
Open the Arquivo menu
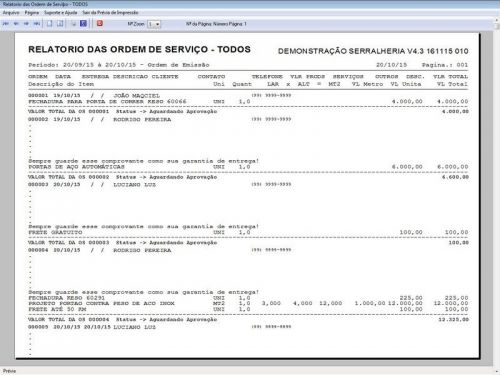coord(11,13)
